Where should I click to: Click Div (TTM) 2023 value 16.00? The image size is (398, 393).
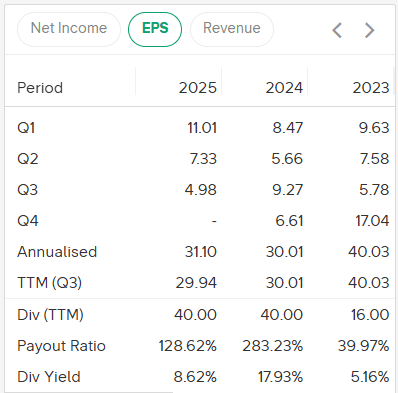click(370, 315)
